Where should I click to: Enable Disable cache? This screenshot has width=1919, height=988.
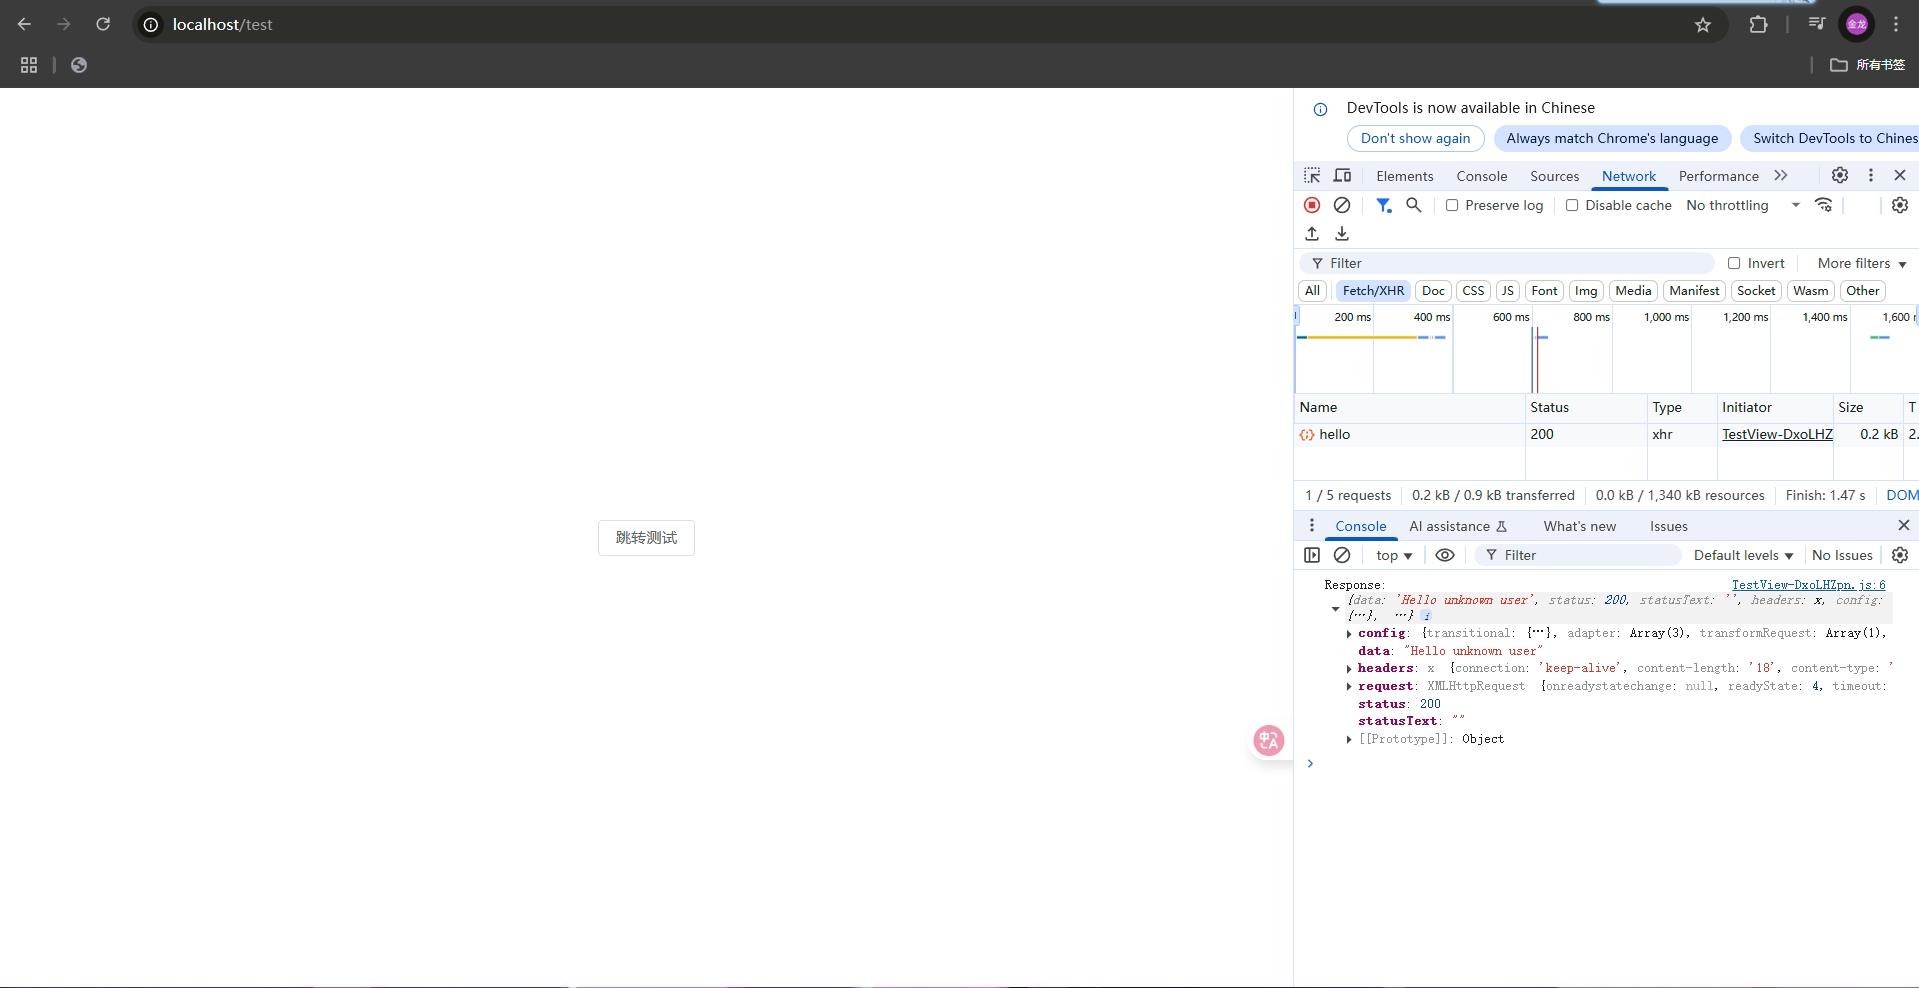pyautogui.click(x=1572, y=205)
